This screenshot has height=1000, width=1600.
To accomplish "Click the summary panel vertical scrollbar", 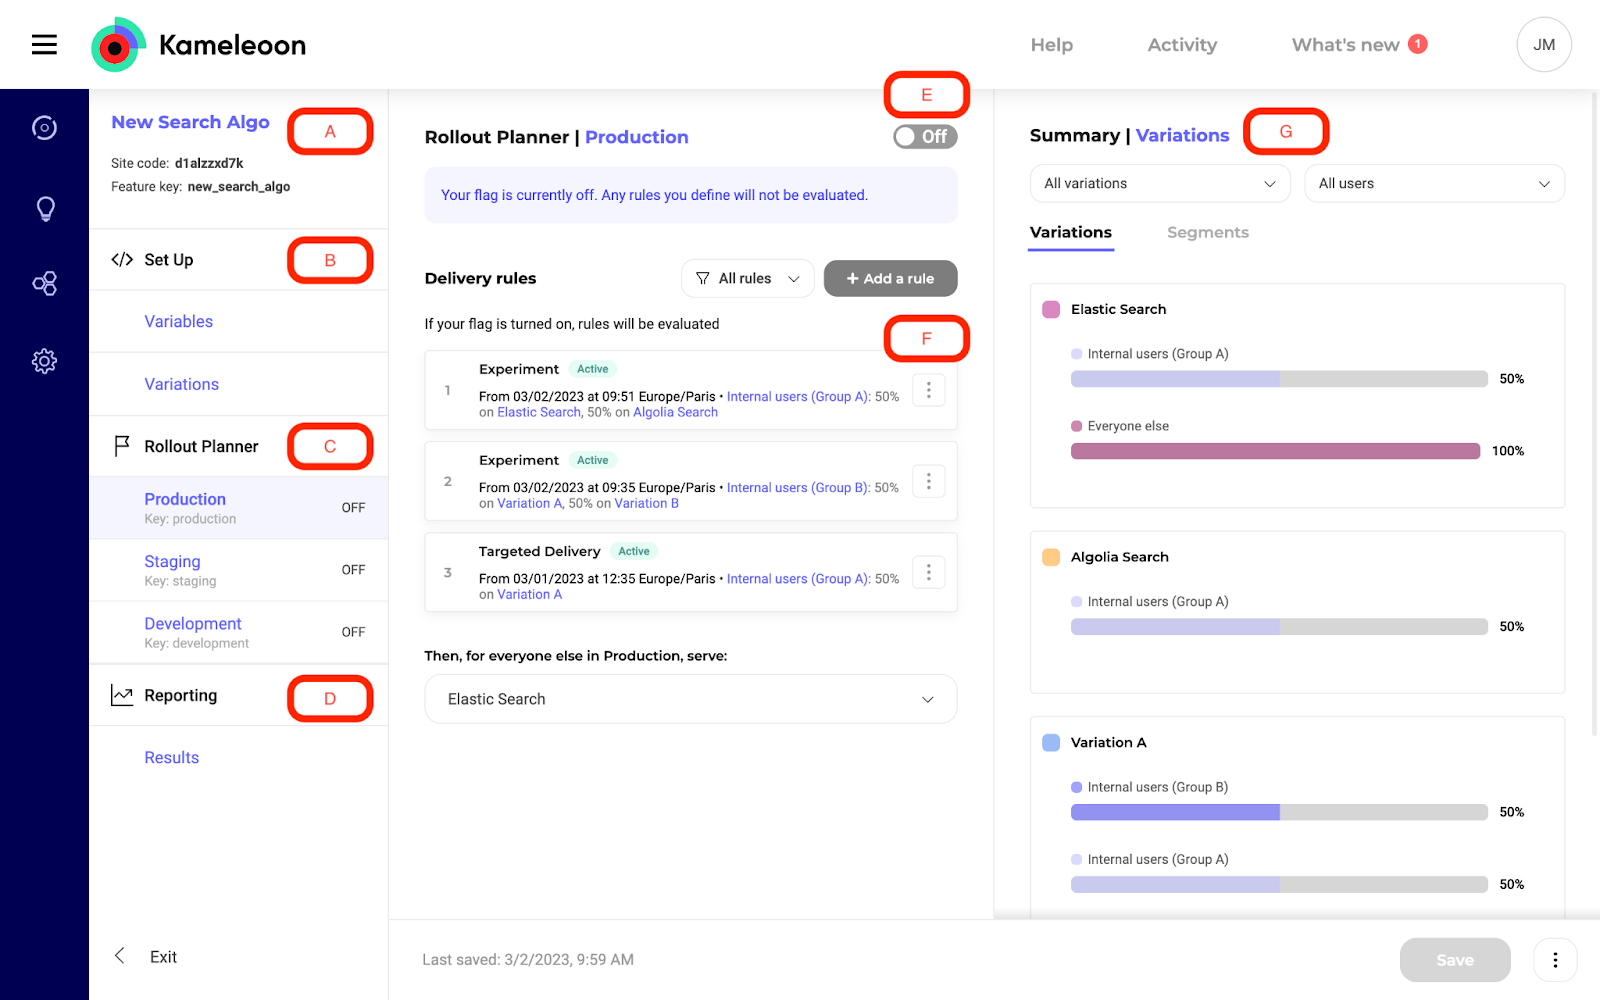I will (1595, 415).
